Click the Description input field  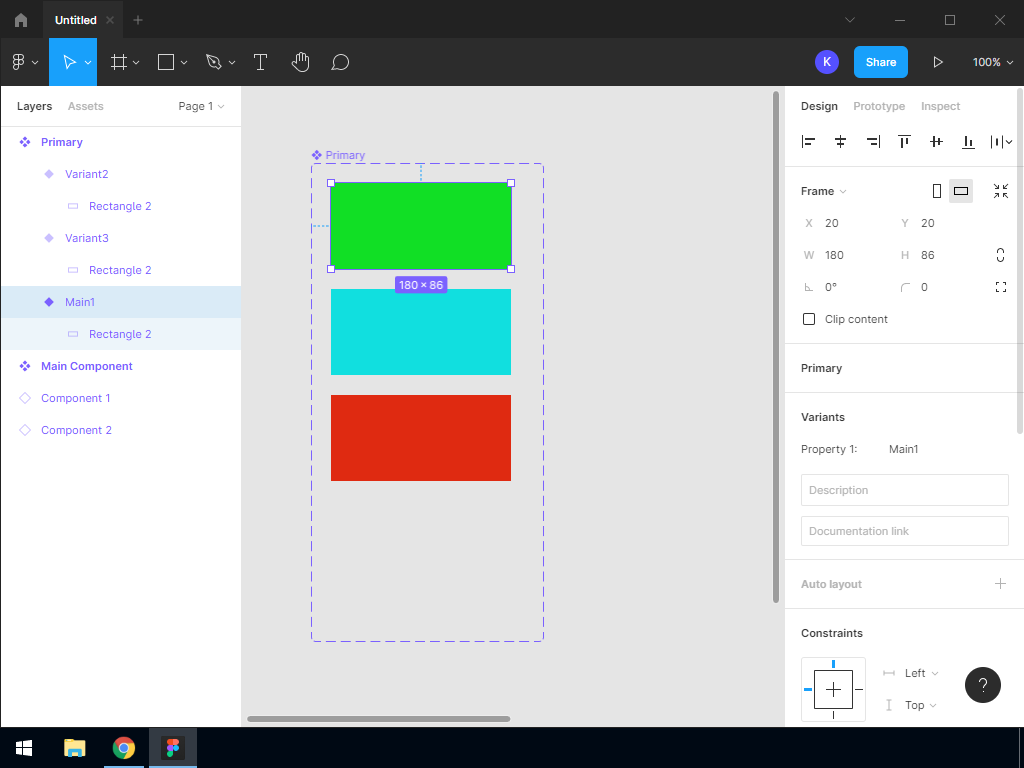904,490
